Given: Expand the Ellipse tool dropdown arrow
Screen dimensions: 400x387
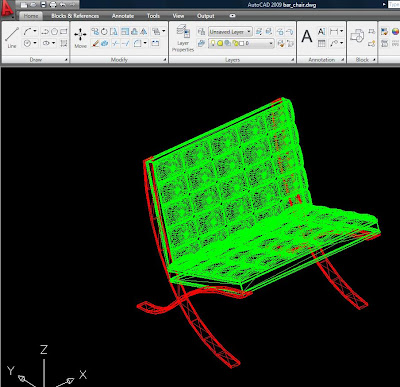Looking at the screenshot, I should pos(53,43).
